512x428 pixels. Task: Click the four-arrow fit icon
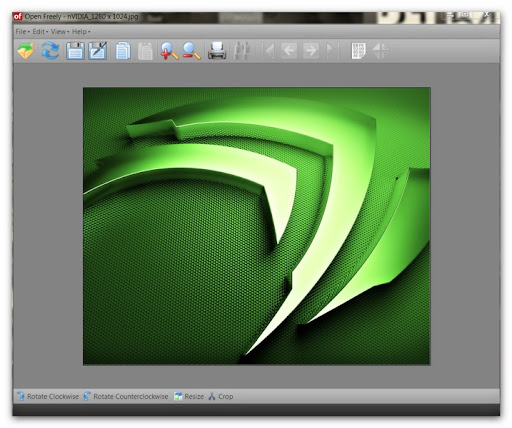tap(380, 51)
